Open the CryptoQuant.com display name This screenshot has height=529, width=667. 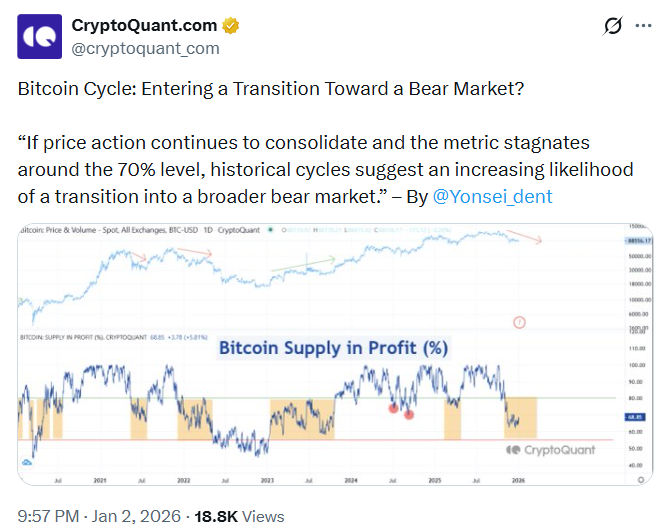tap(141, 24)
